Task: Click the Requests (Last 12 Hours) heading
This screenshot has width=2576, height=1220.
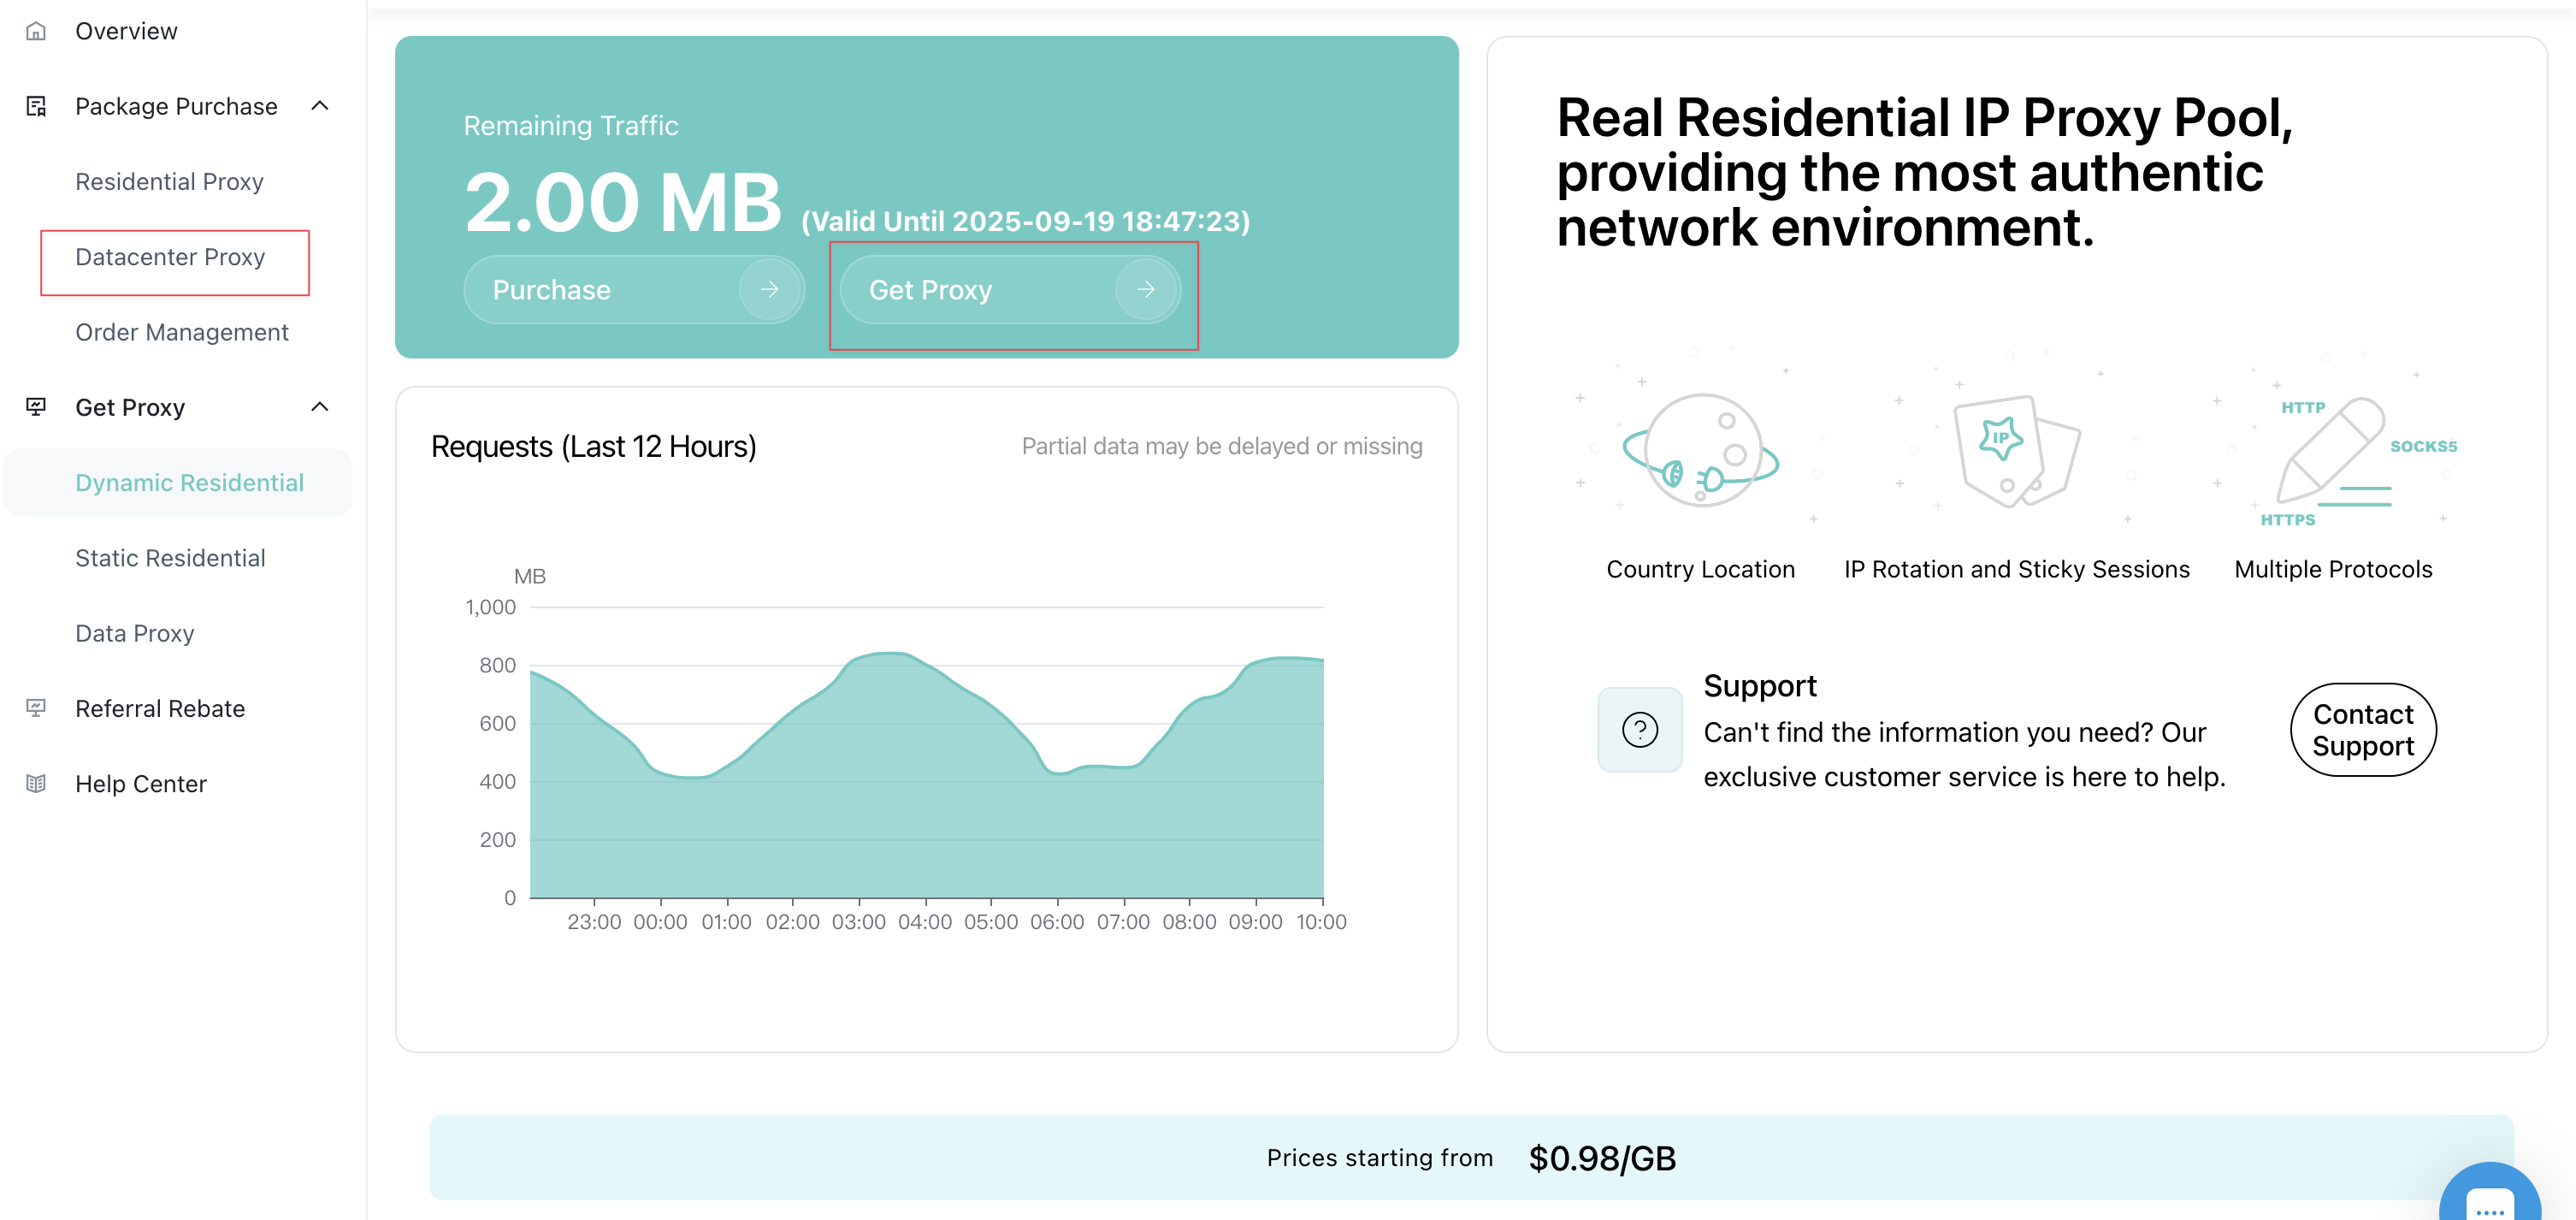Action: [x=594, y=446]
